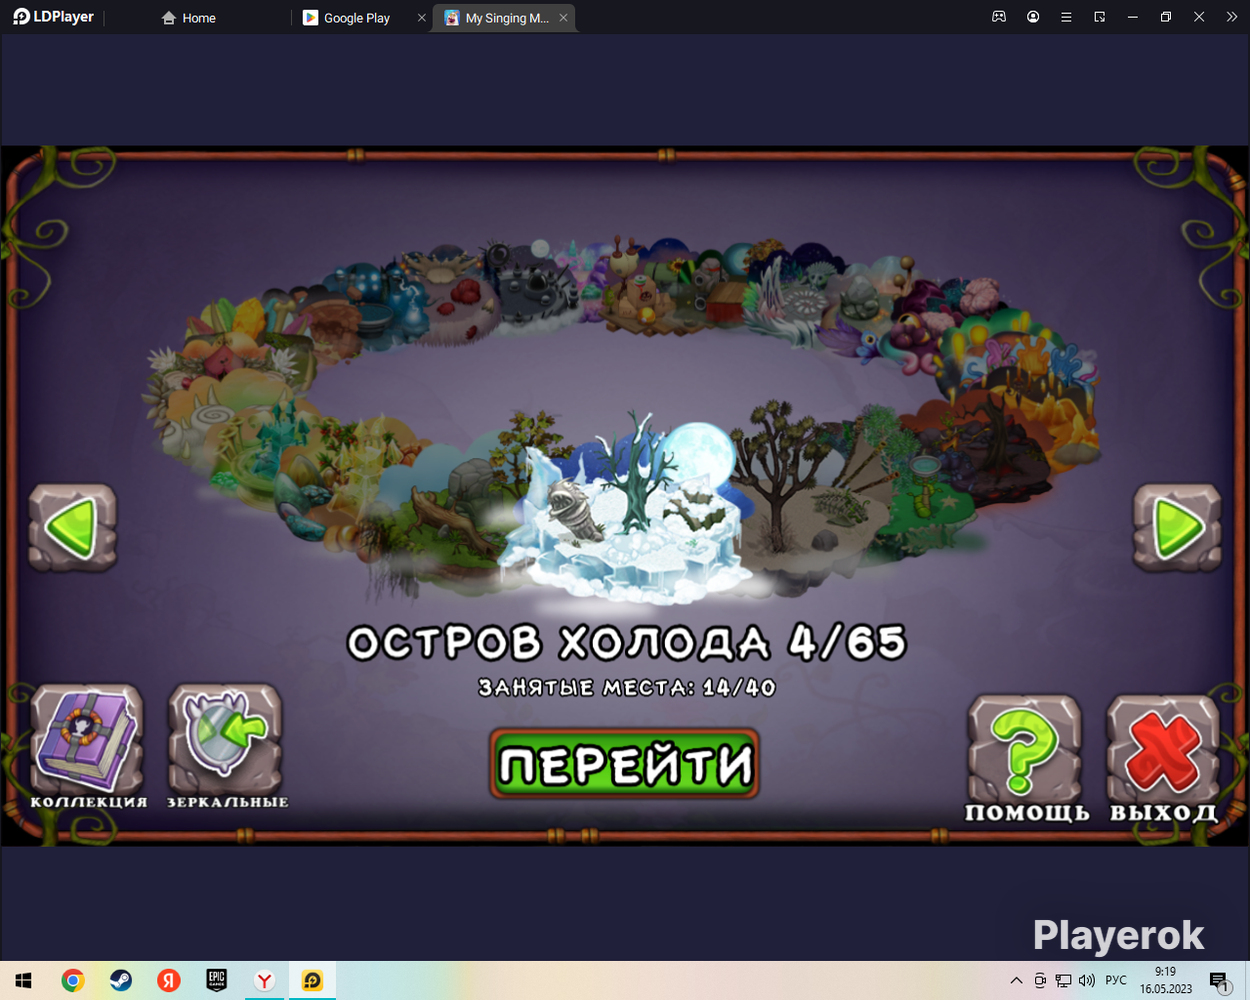The height and width of the screenshot is (1000, 1250).
Task: Open Yandex search icon on taskbar
Action: click(x=168, y=981)
